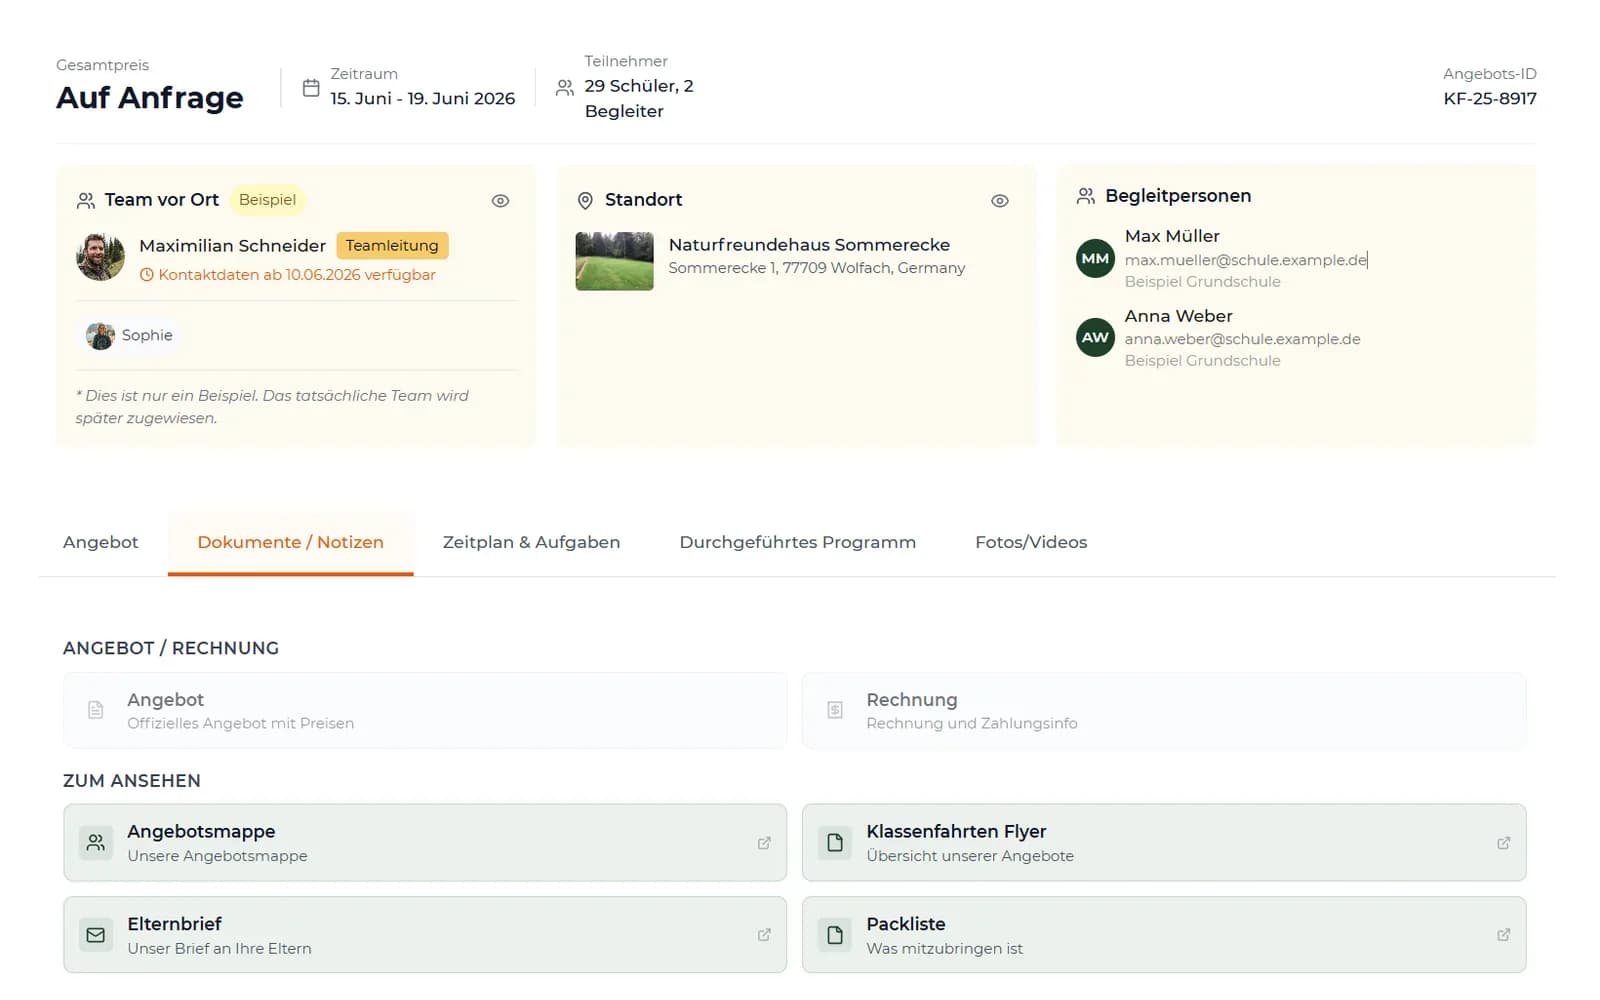The width and height of the screenshot is (1600, 1000).
Task: Select the Dokumente / Notizen tab
Action: [x=290, y=542]
